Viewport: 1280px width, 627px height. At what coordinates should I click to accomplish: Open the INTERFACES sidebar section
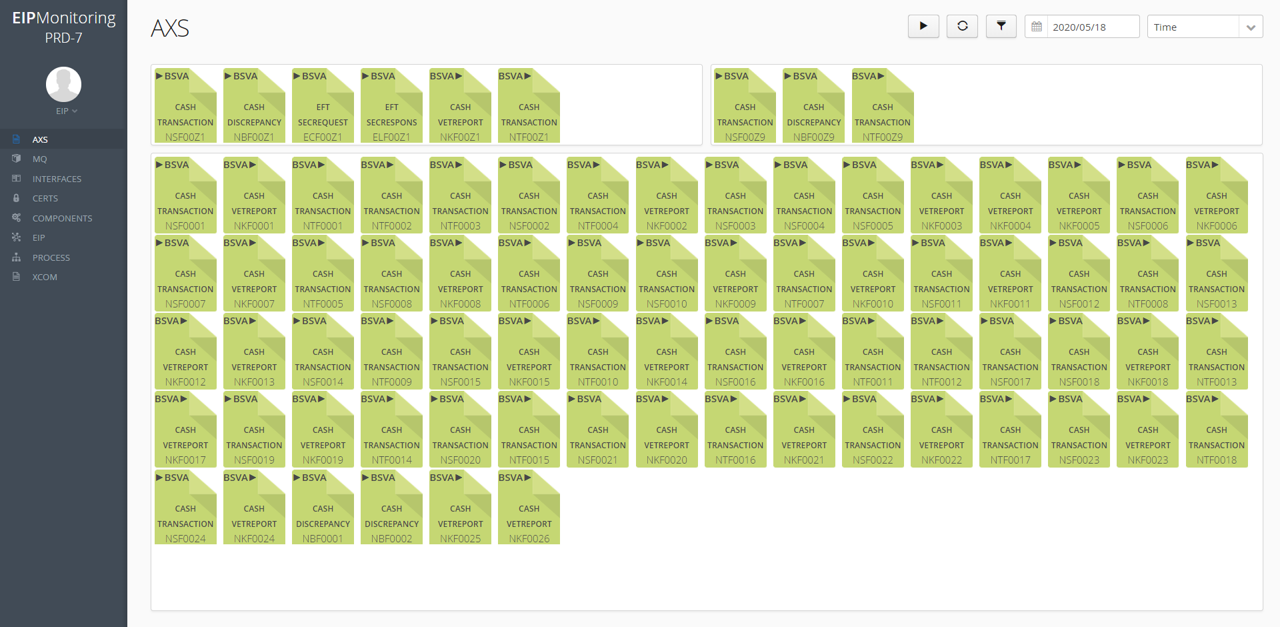56,179
